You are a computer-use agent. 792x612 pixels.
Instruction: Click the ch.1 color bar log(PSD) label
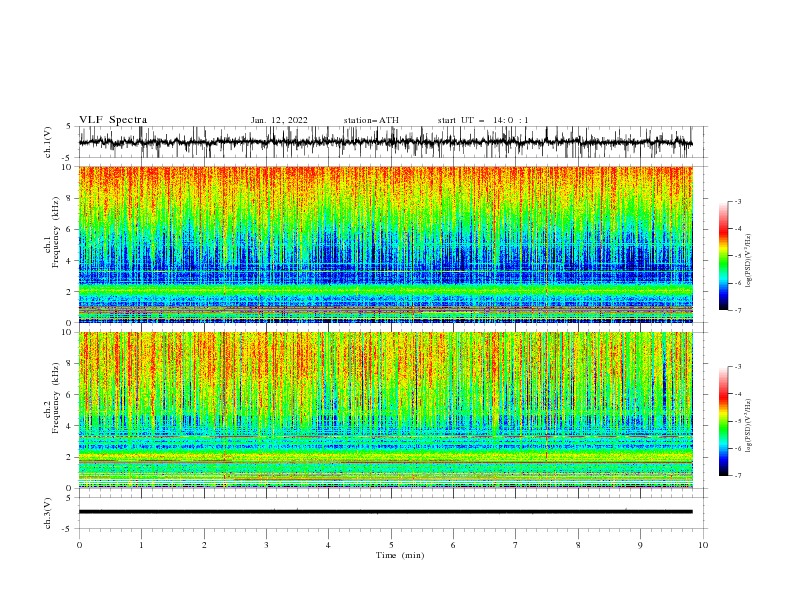tap(748, 261)
